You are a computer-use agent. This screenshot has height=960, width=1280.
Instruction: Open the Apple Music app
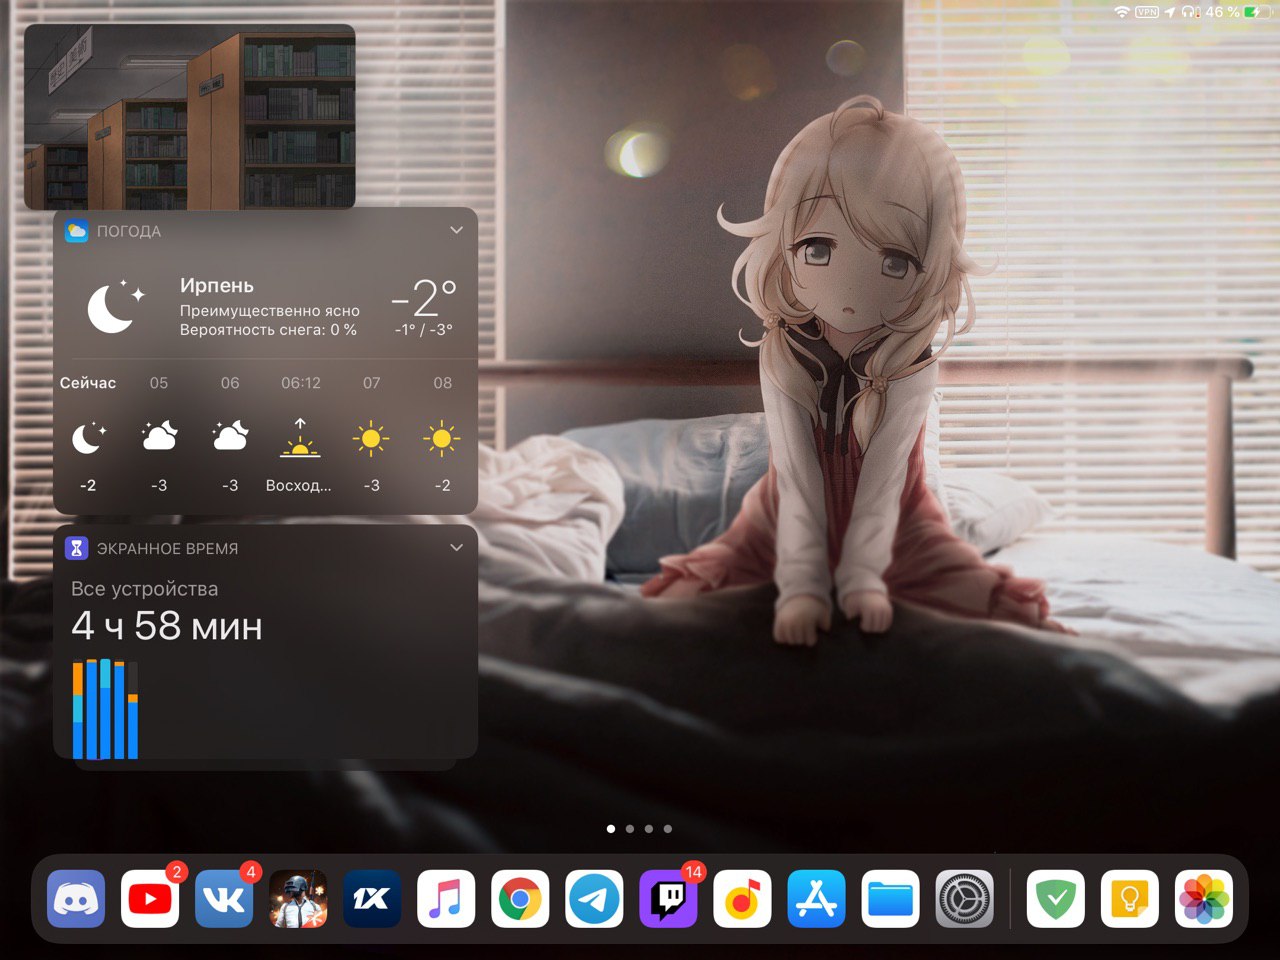click(446, 899)
